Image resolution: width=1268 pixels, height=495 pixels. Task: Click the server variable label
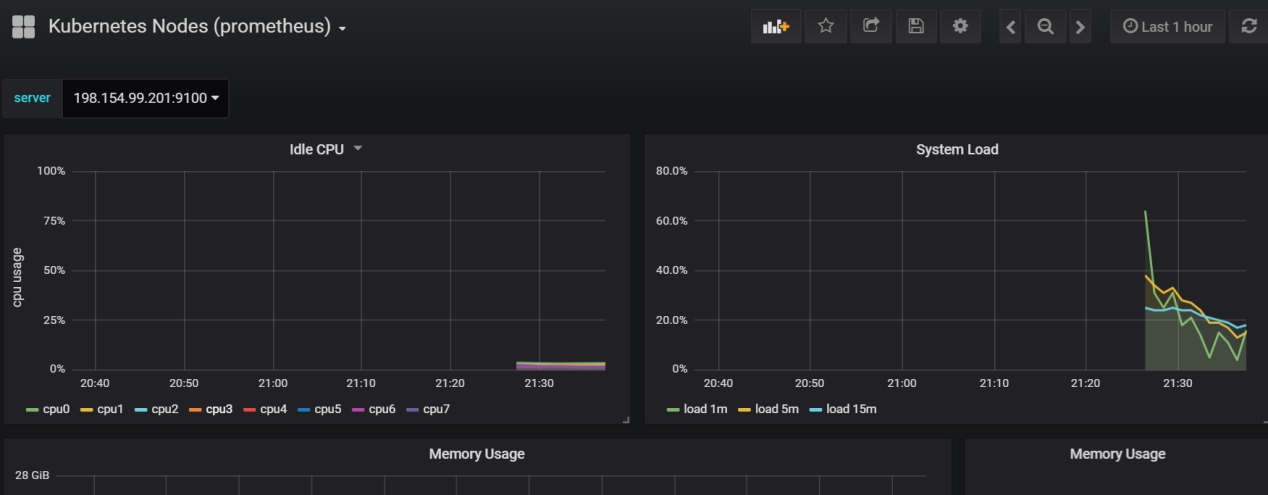tap(32, 98)
